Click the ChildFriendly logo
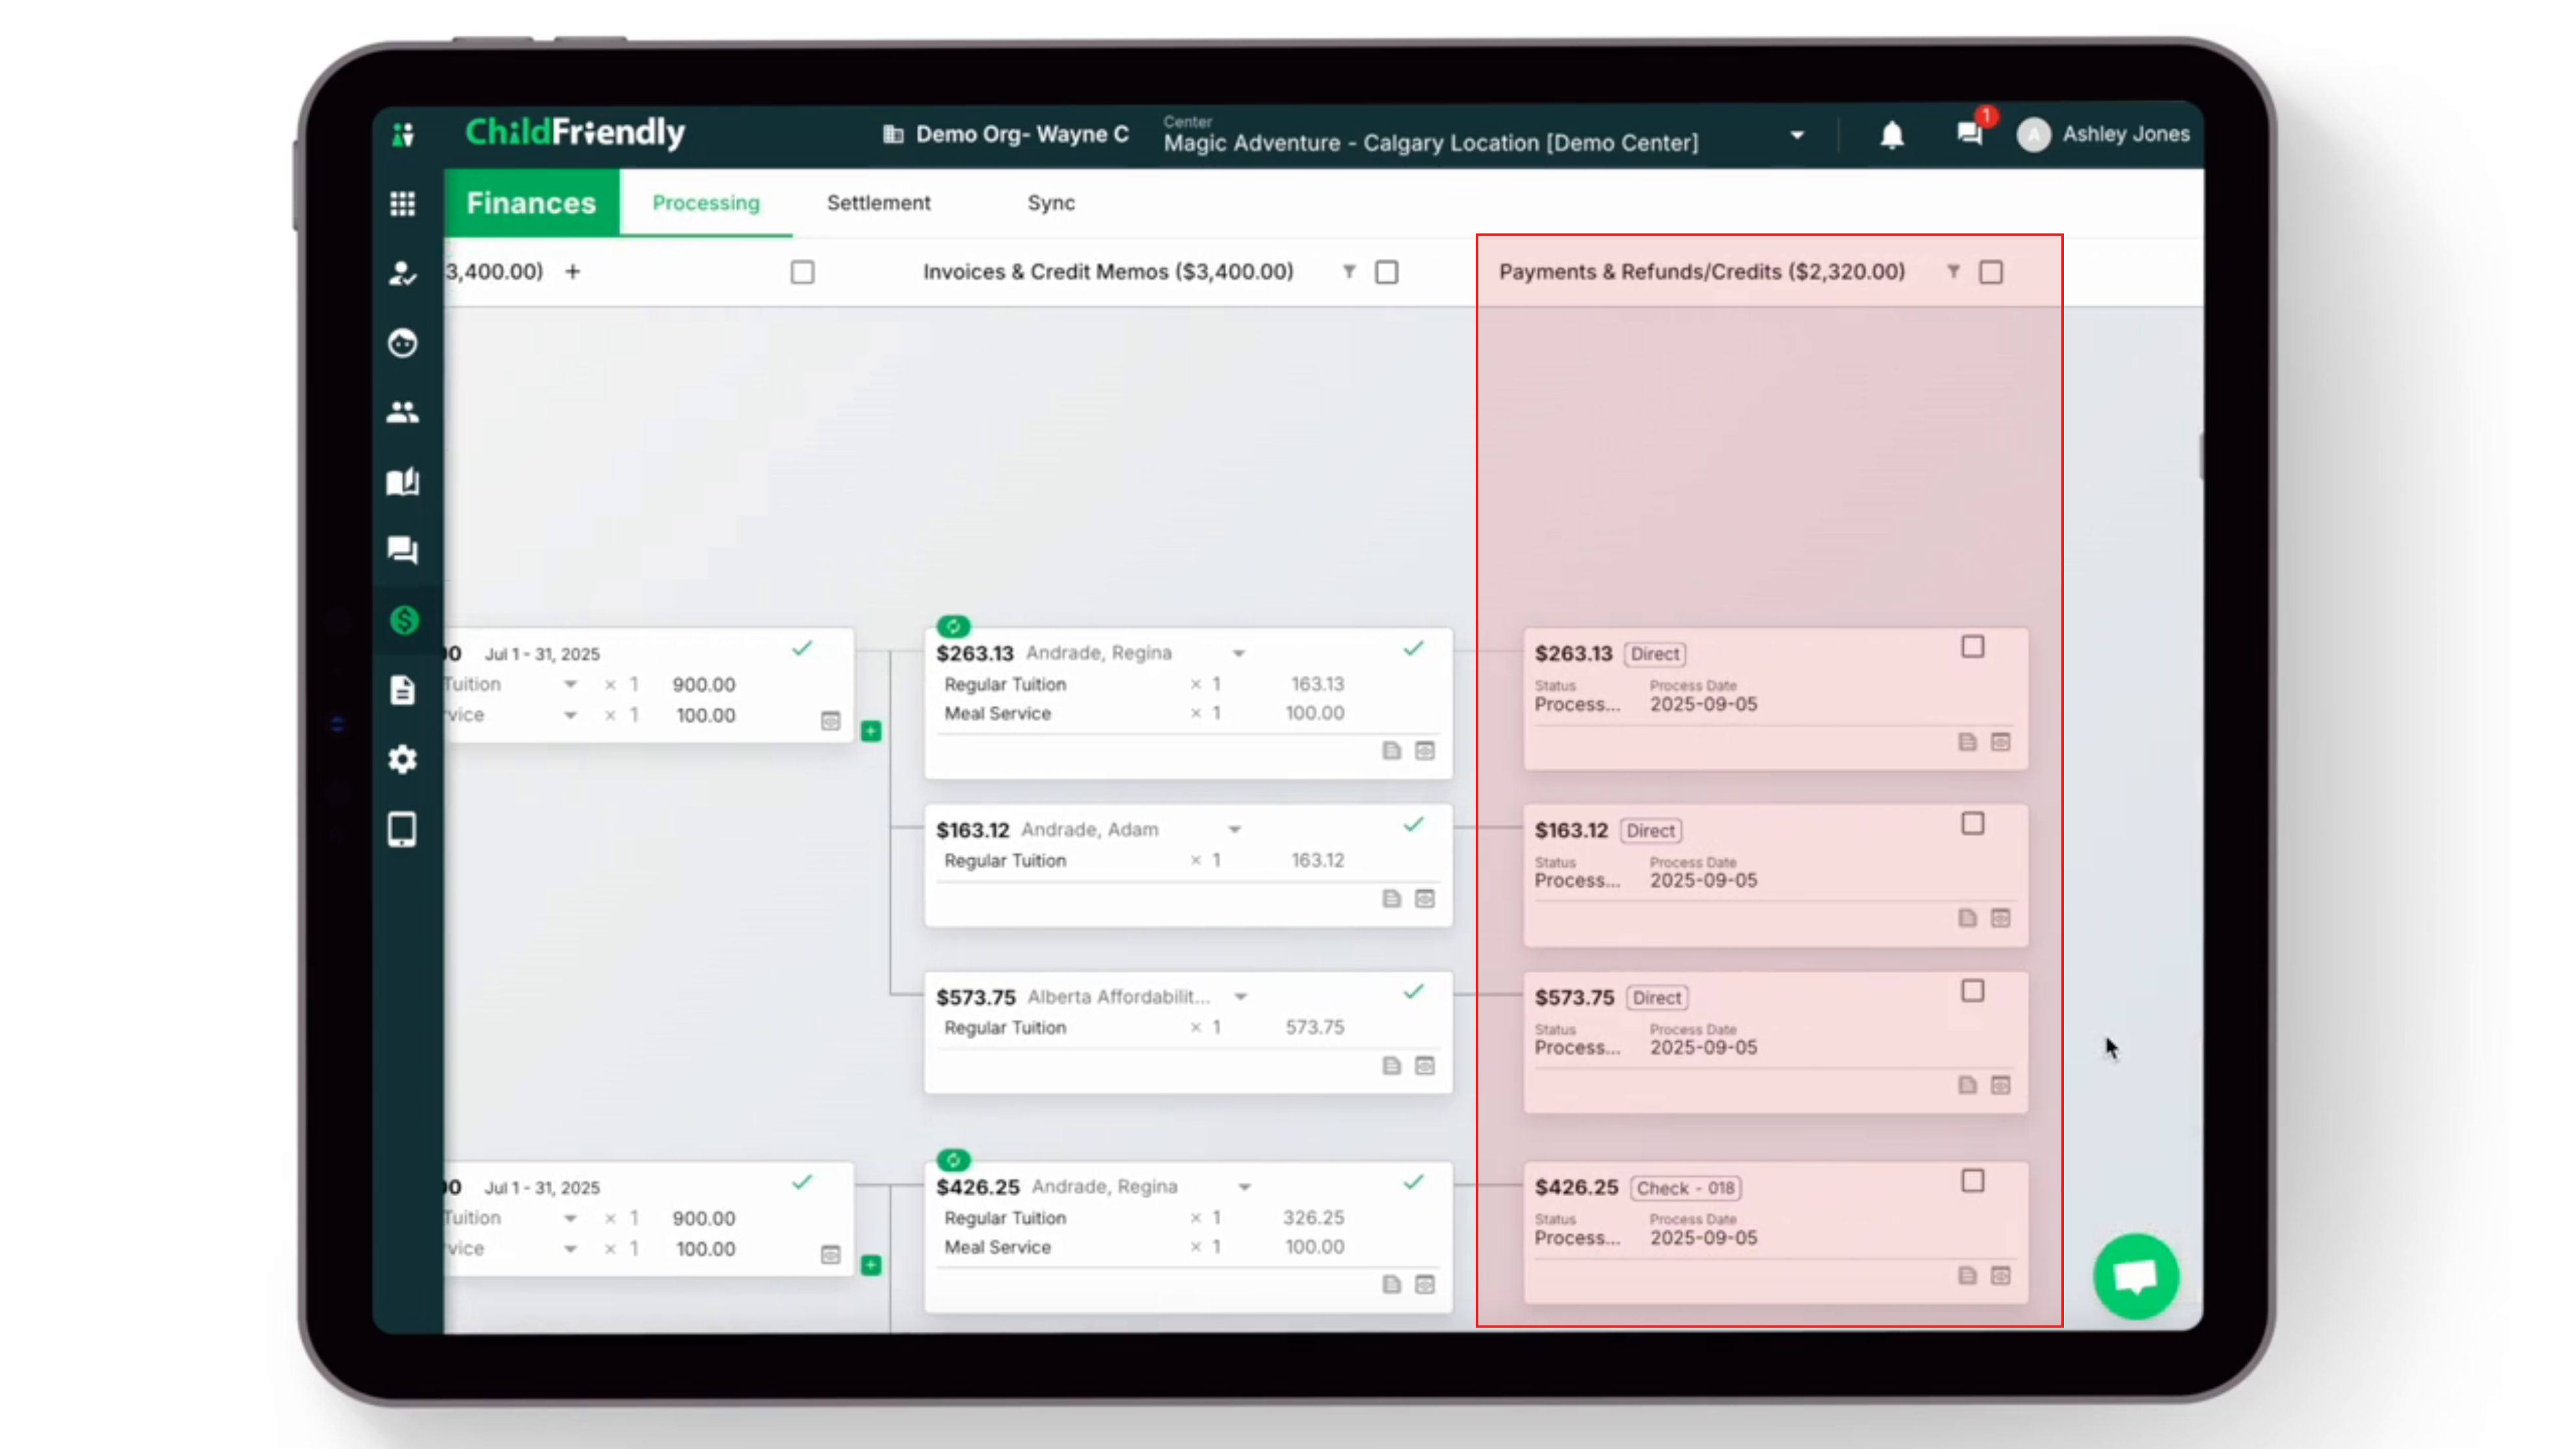Viewport: 2576px width, 1449px height. coord(575,132)
